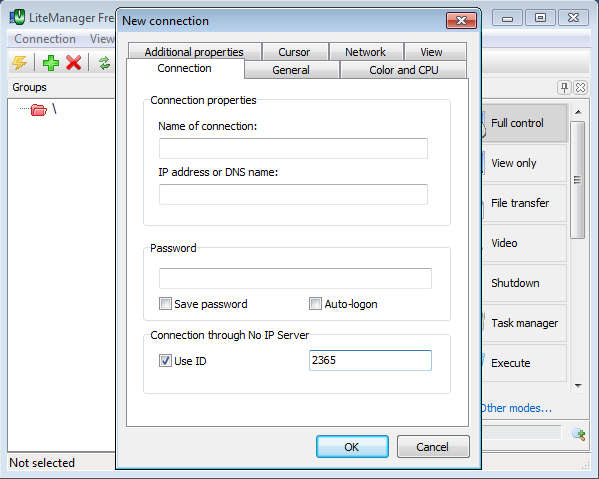Click the green plus add connection icon

51,63
